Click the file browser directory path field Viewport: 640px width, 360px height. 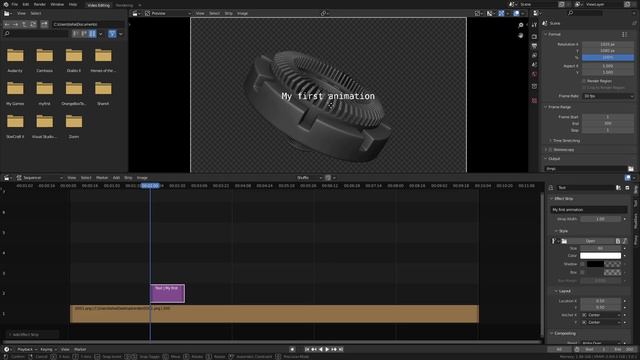pos(87,24)
